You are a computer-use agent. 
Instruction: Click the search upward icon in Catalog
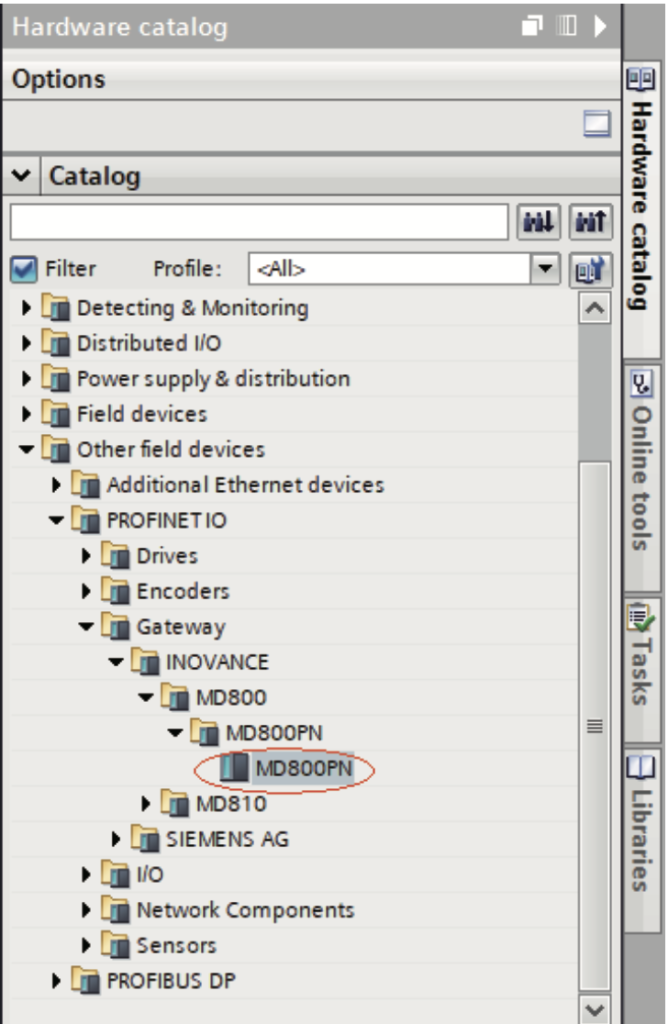(590, 222)
